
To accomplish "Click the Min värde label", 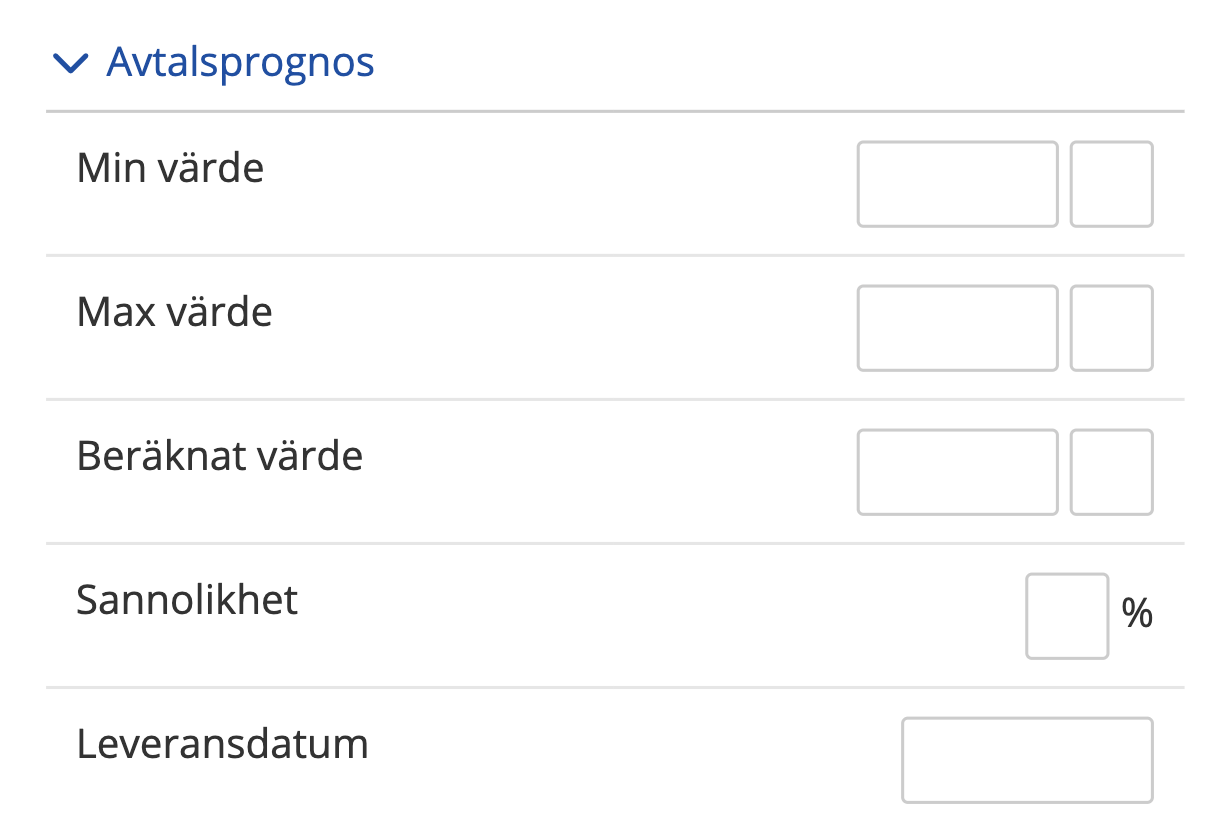I will point(170,168).
